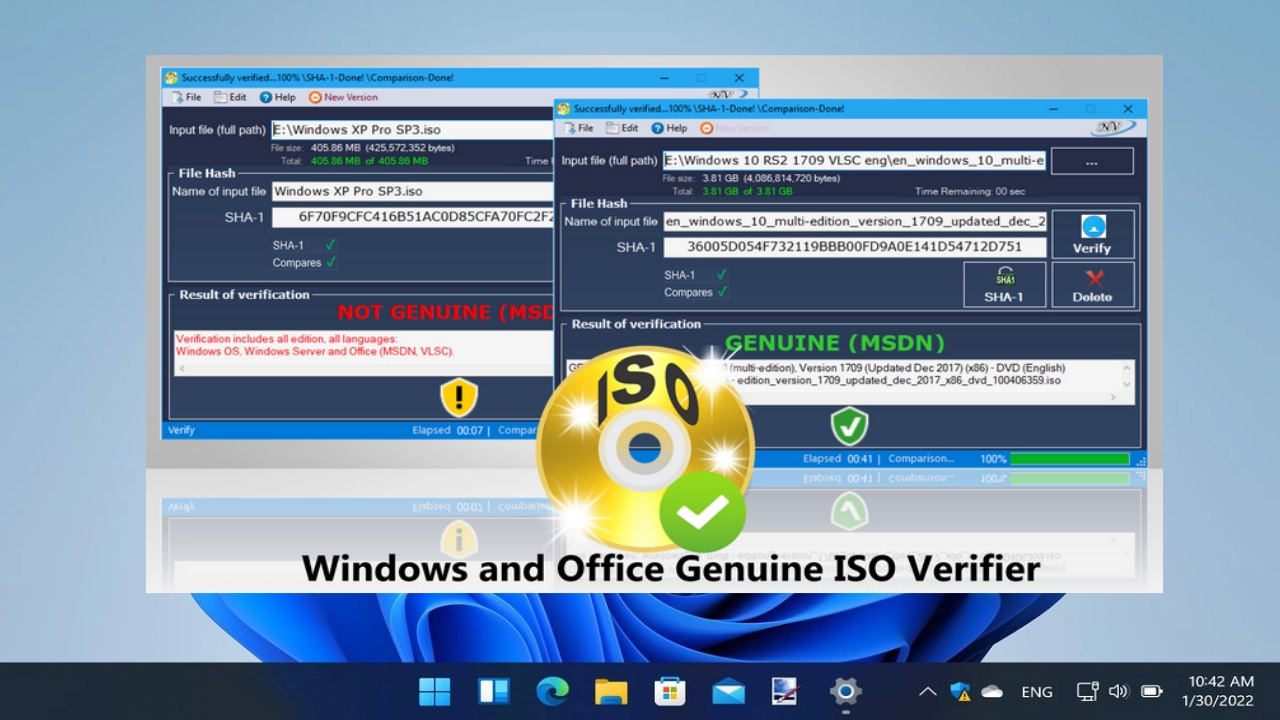Screen dimensions: 1280x720
Task: Click the green total 3.81 GB of 3.81 GB text
Action: tap(746, 191)
